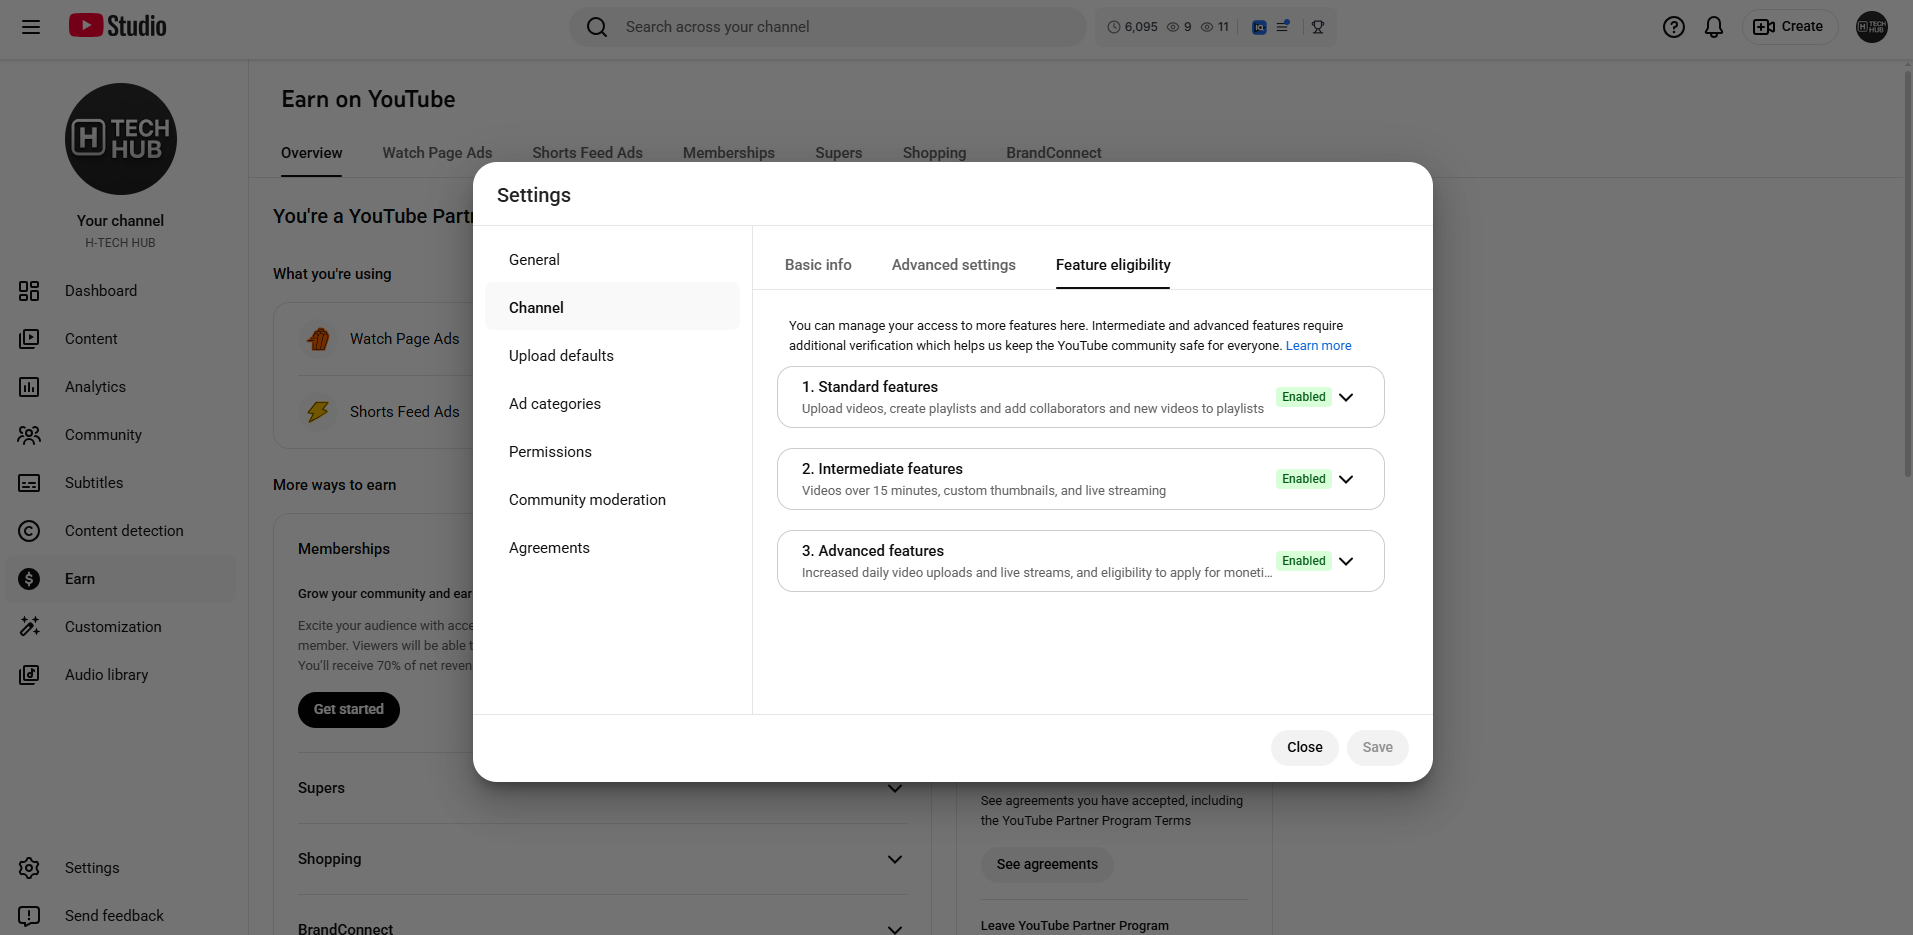Click the Content detection copyright icon
Viewport: 1913px width, 935px height.
29,531
